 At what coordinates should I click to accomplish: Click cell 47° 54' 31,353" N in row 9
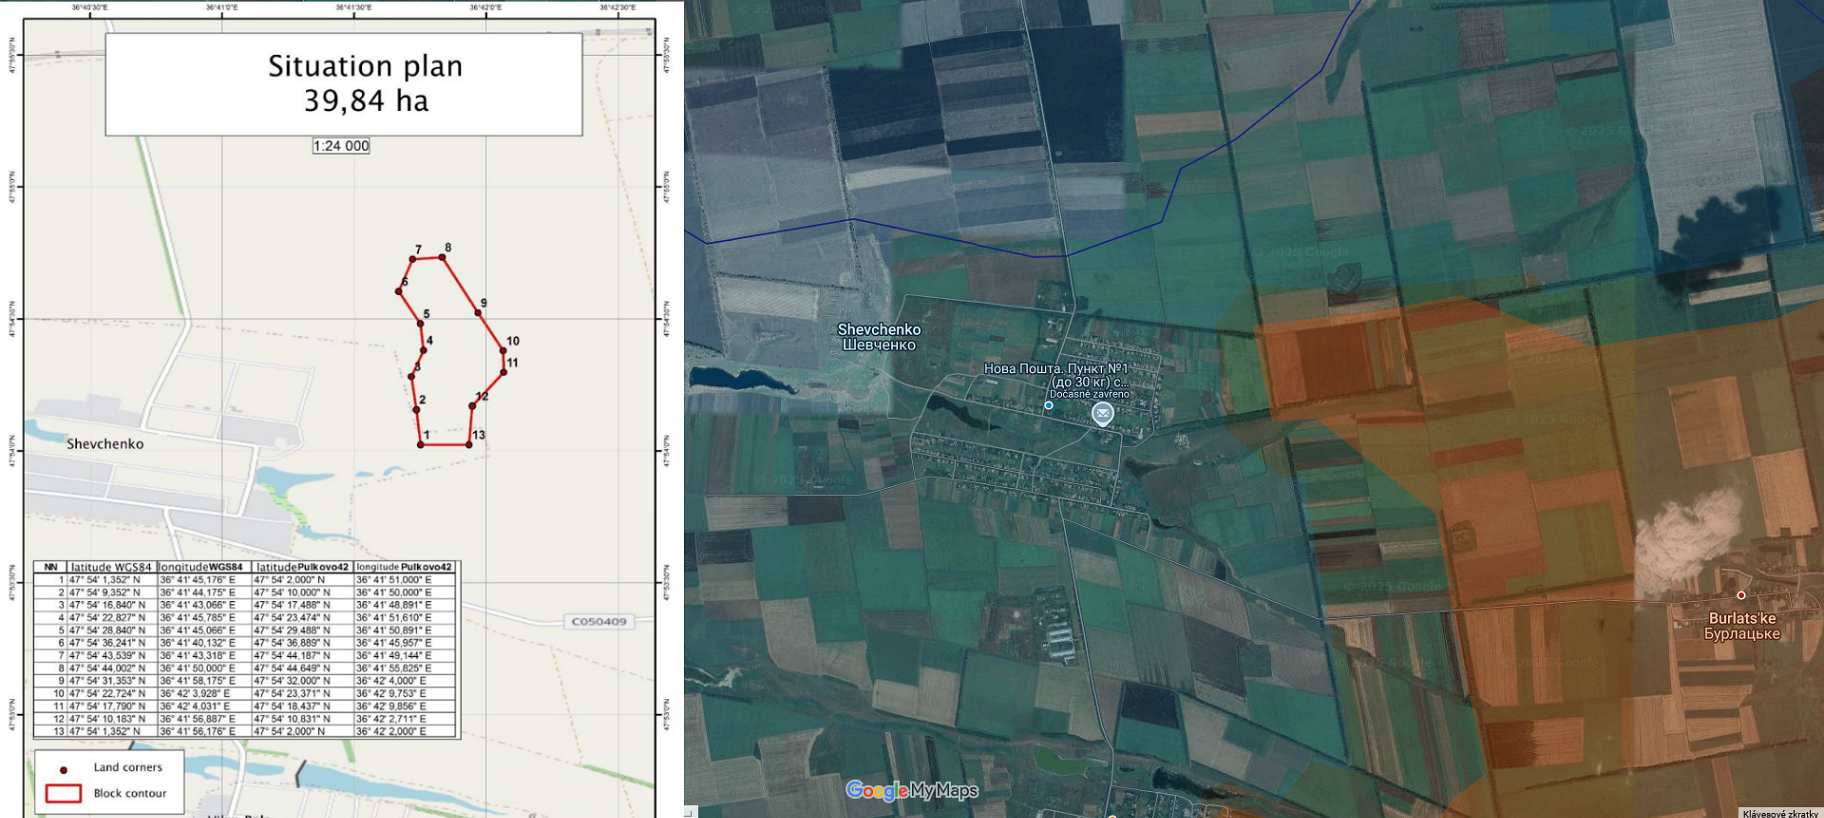click(x=112, y=681)
